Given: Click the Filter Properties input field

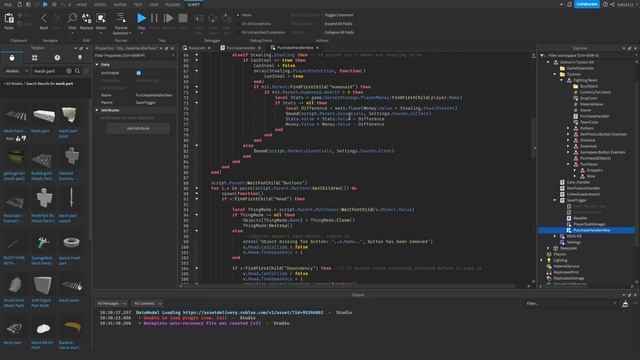Looking at the screenshot, I should click(x=135, y=56).
